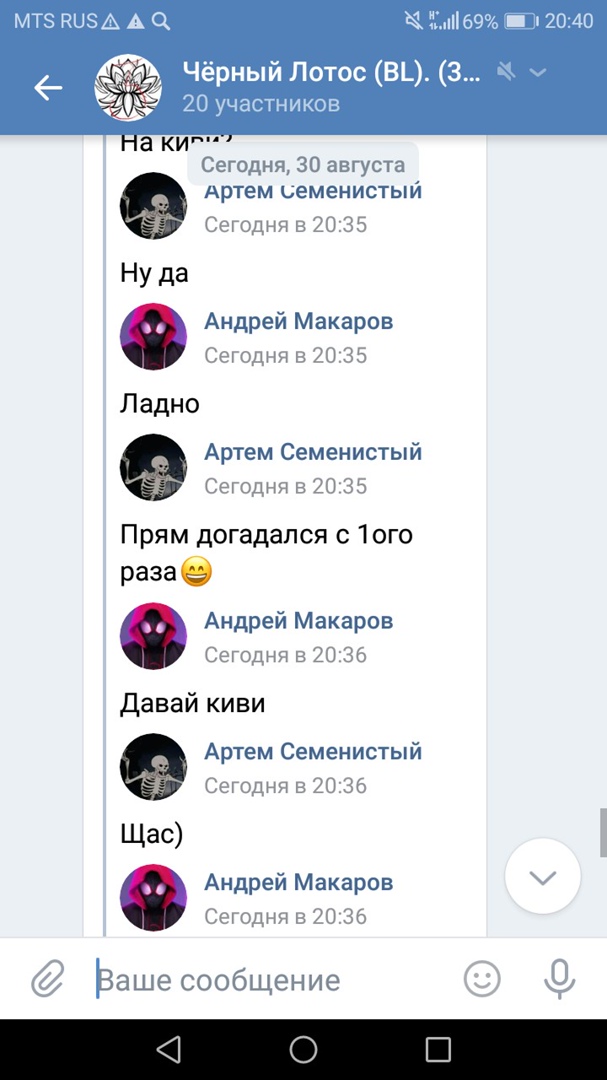Tap skeleton avatar above Прям догадался message
This screenshot has width=607, height=1080.
pyautogui.click(x=154, y=468)
